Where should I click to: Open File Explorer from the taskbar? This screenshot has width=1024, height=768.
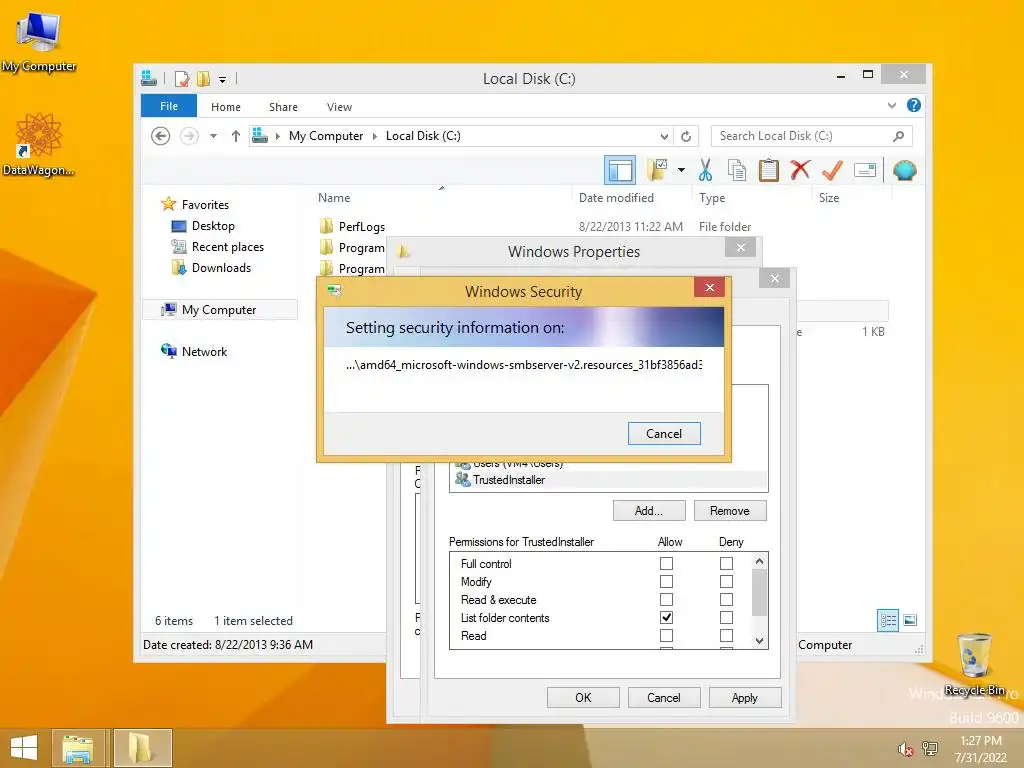pyautogui.click(x=78, y=748)
